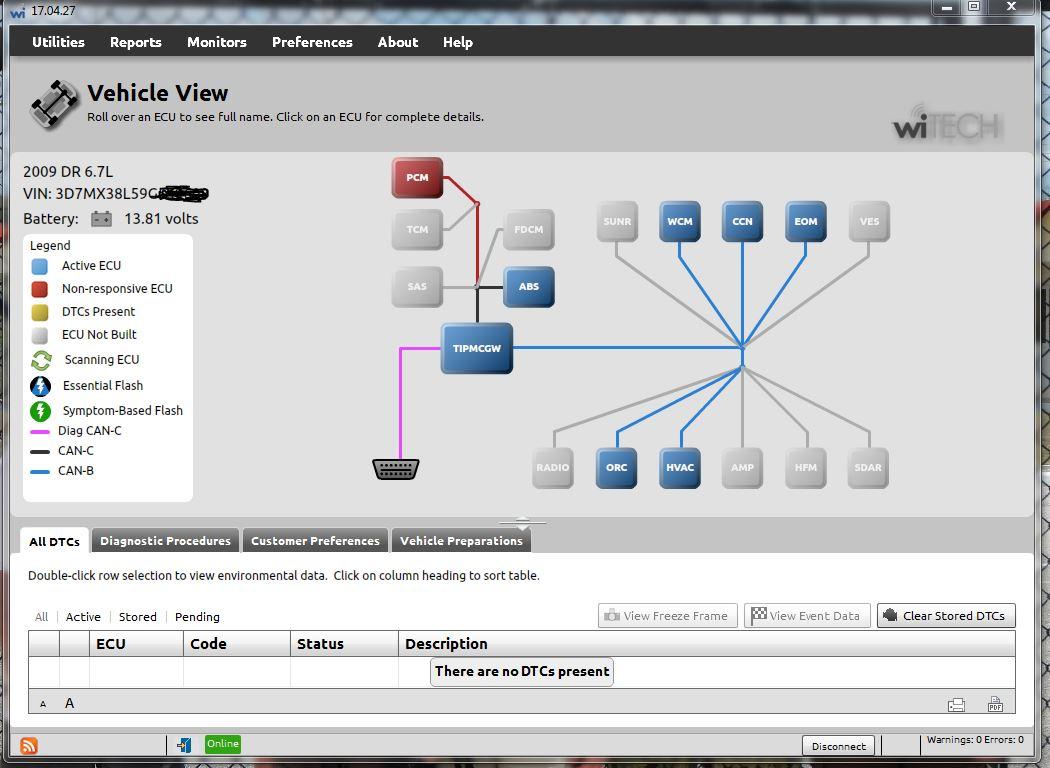Switch to Vehicle Preparations tab
This screenshot has width=1050, height=768.
pyautogui.click(x=461, y=541)
